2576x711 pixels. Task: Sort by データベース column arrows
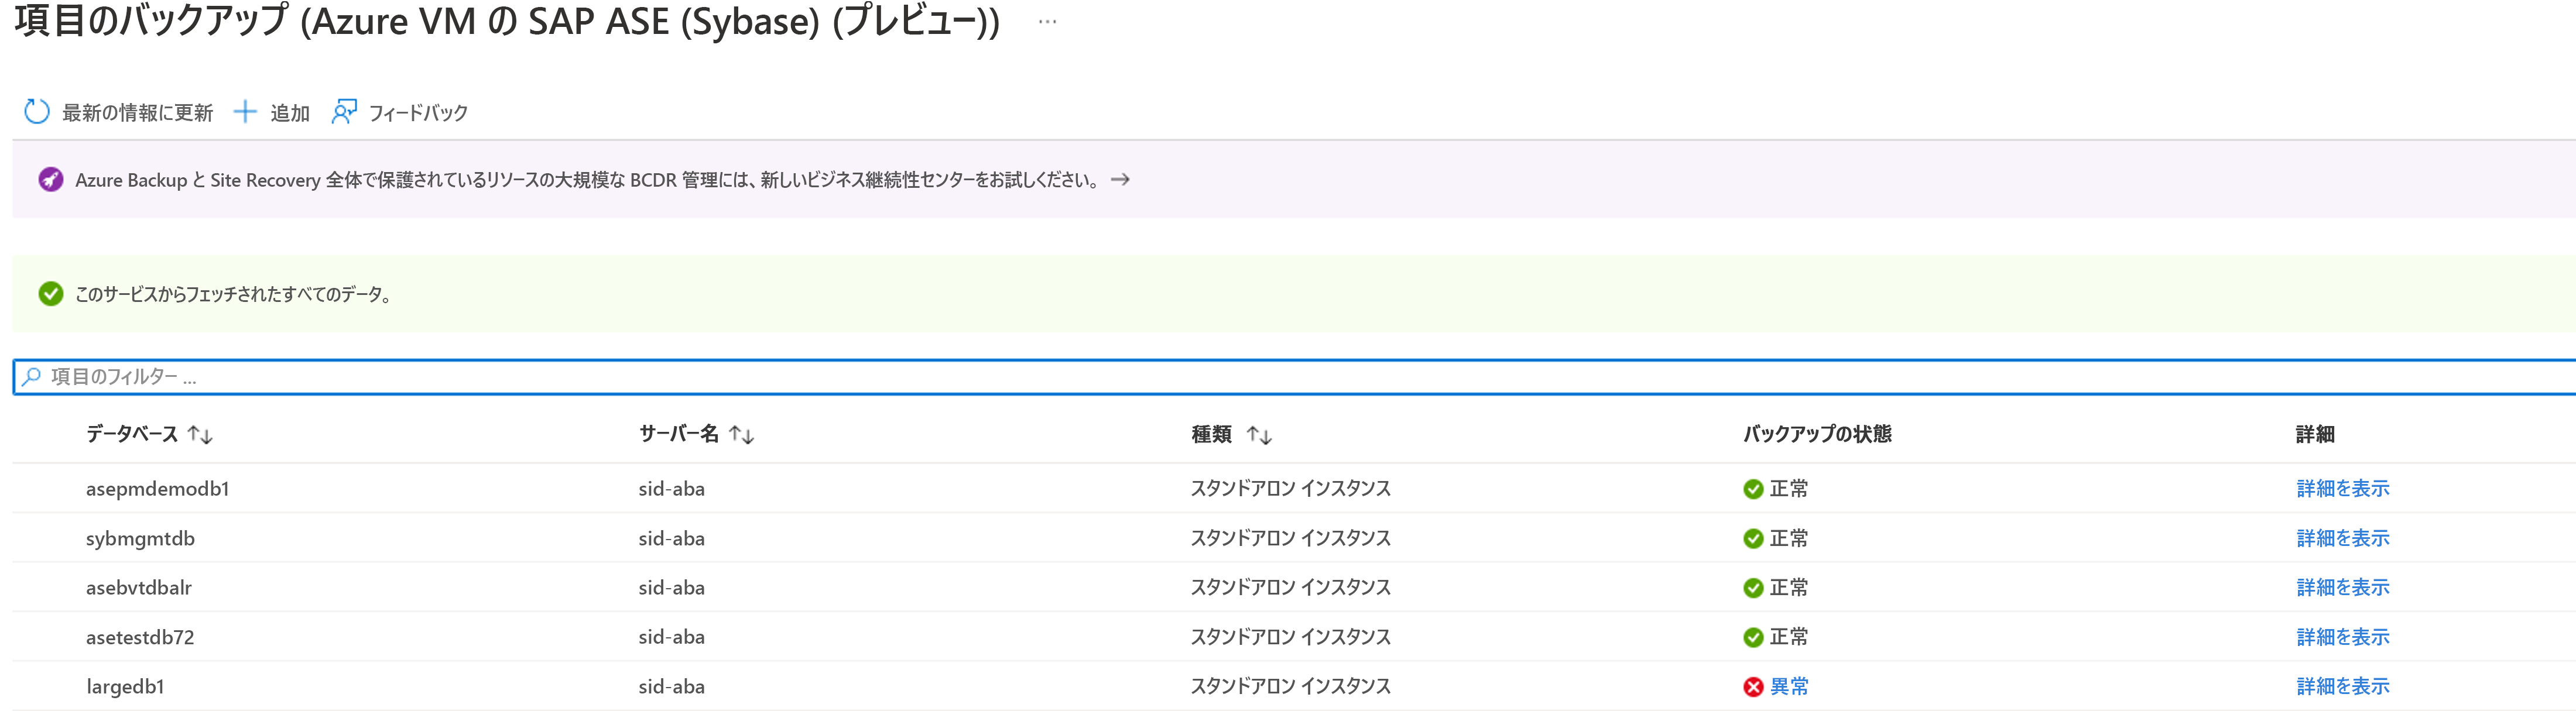coord(201,435)
